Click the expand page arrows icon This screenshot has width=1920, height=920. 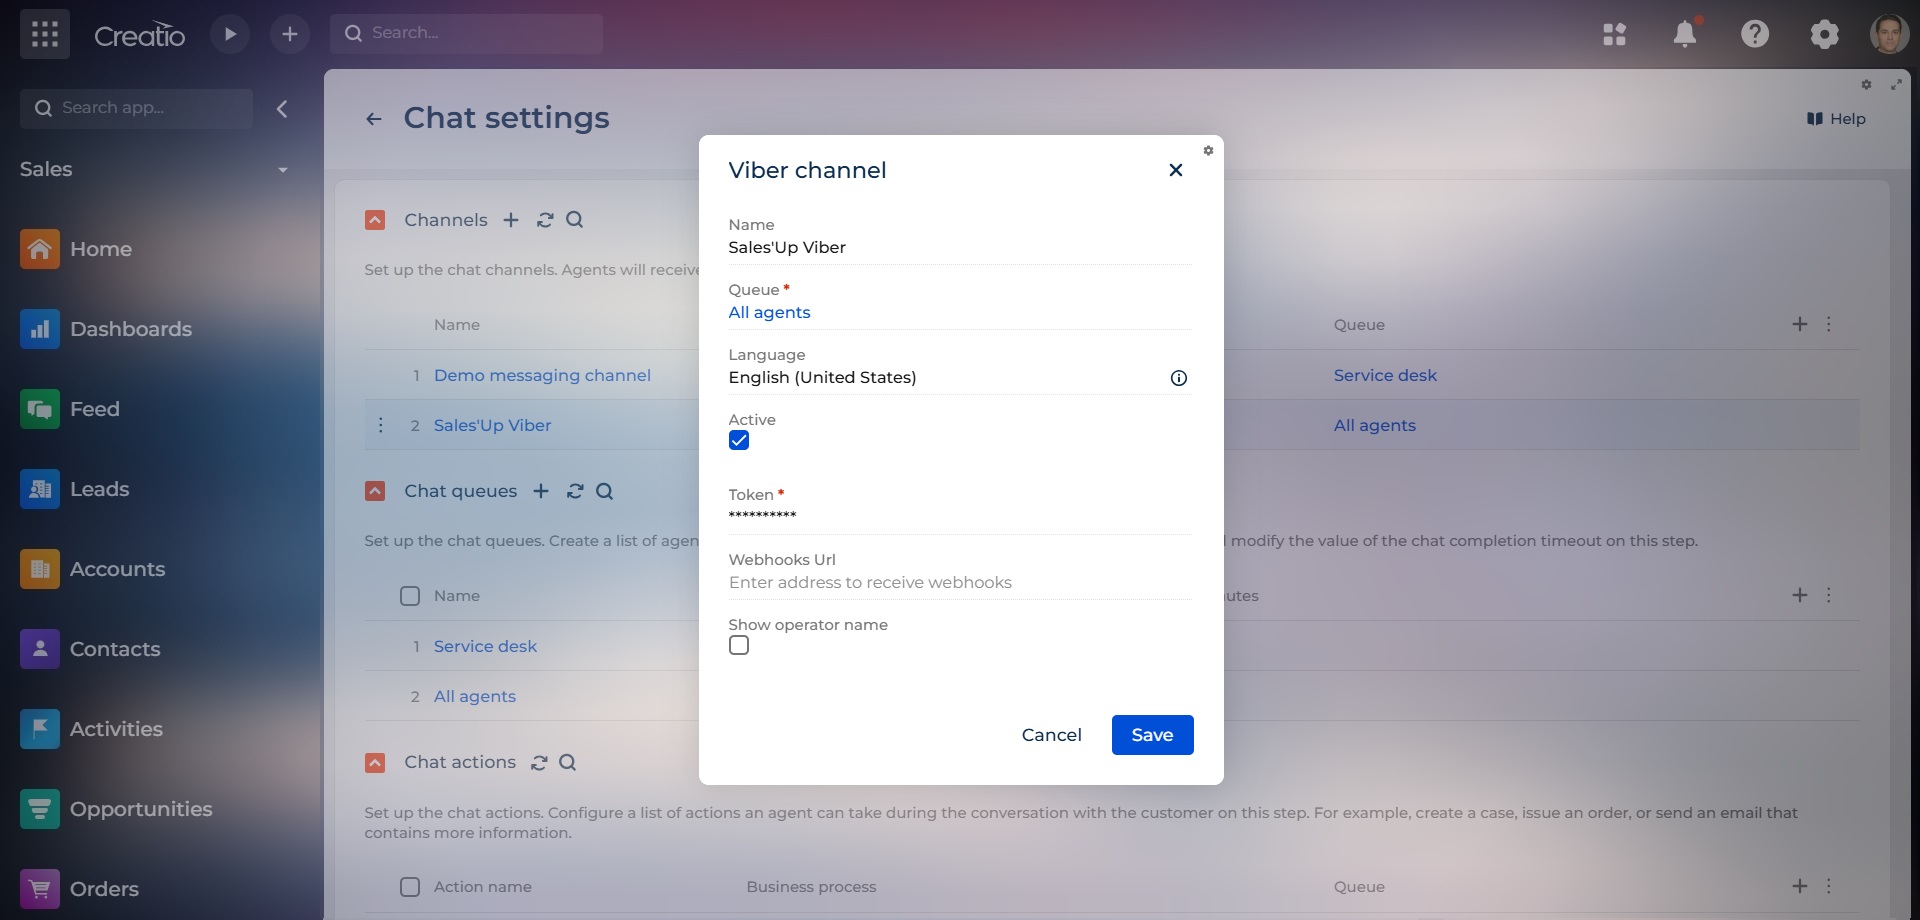[x=1896, y=85]
